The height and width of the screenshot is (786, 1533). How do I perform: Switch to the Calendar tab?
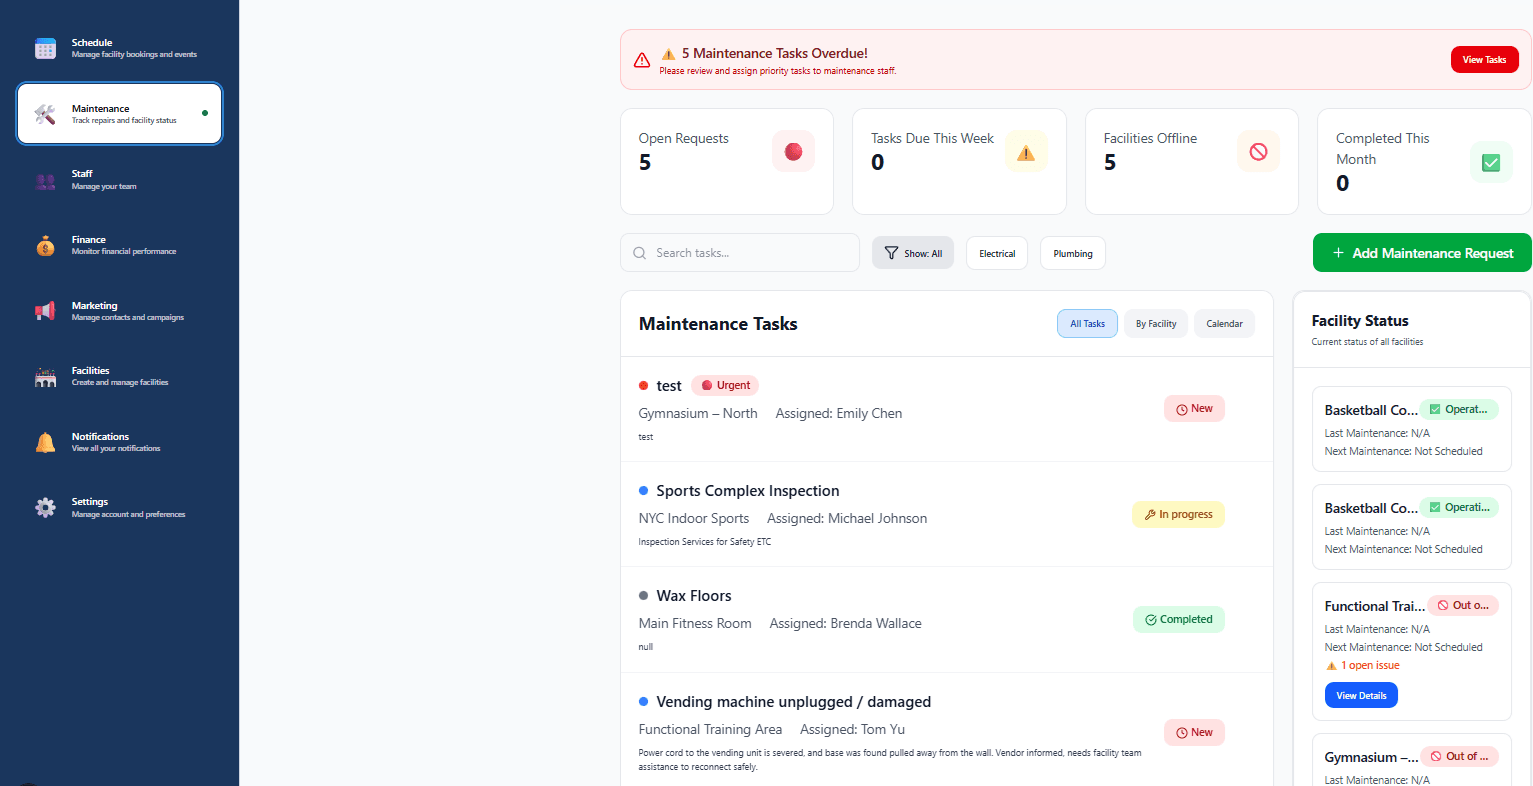1224,324
